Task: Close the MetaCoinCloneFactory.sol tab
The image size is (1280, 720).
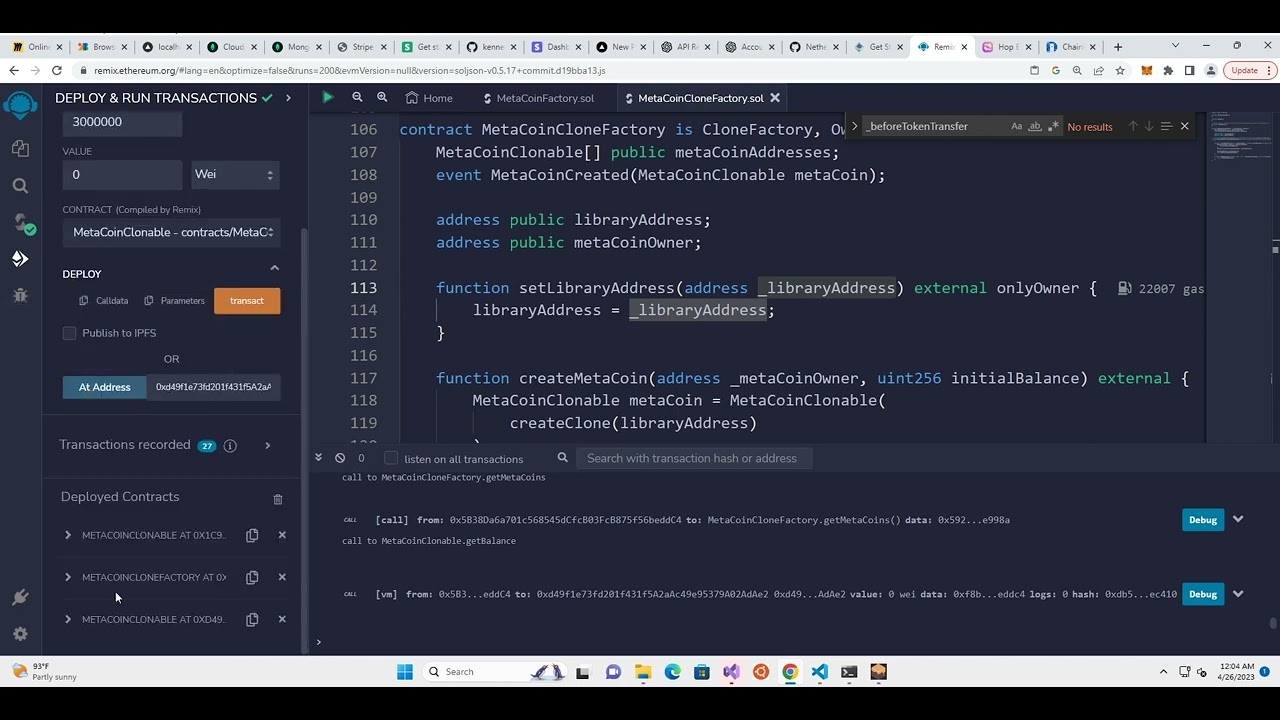Action: pyautogui.click(x=775, y=98)
